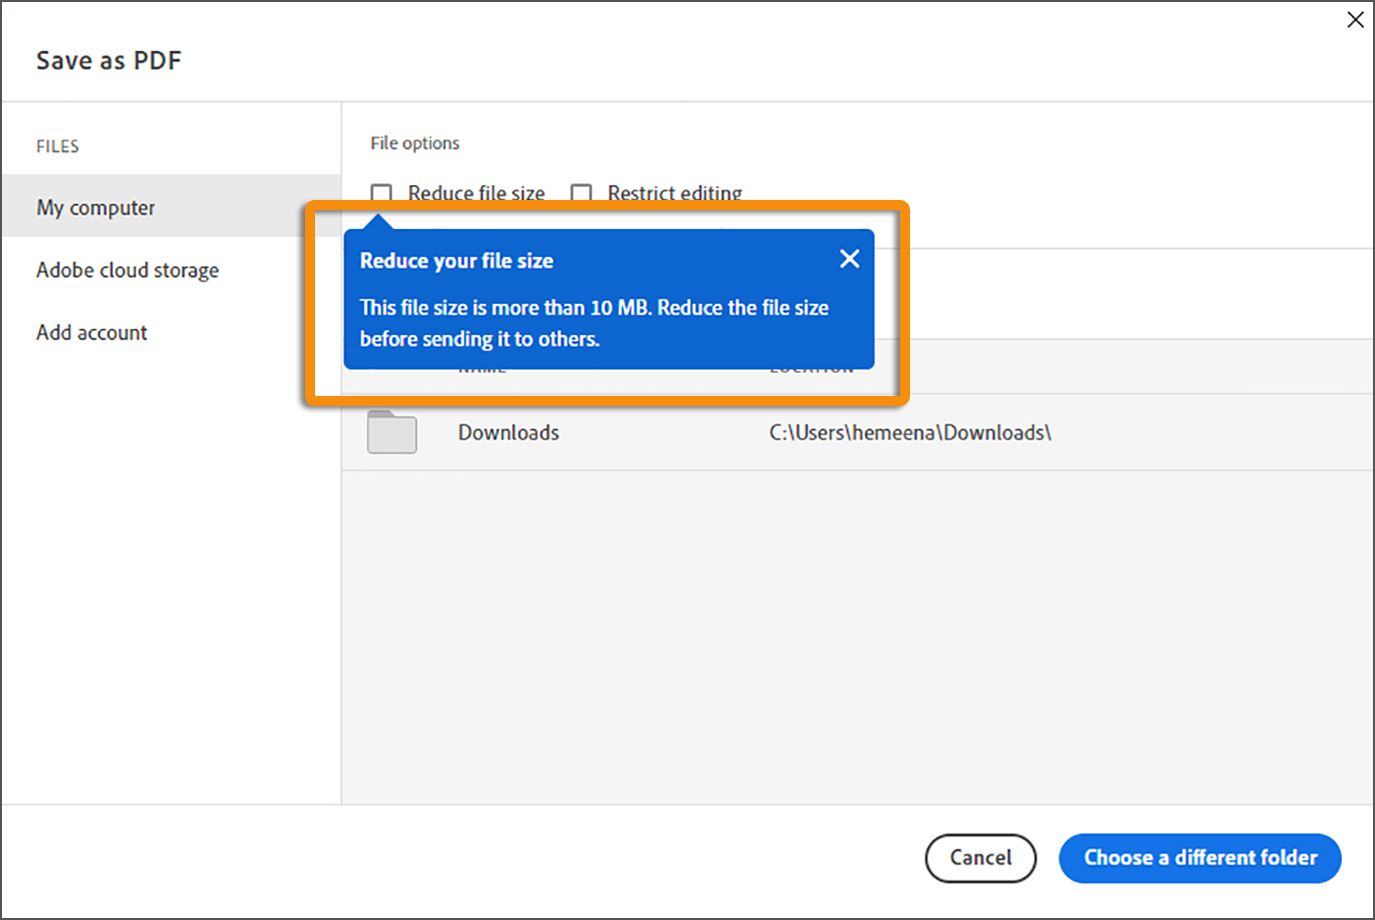Click the path C:\Users\hemeena\Downloads\
This screenshot has height=920, width=1375.
(909, 432)
